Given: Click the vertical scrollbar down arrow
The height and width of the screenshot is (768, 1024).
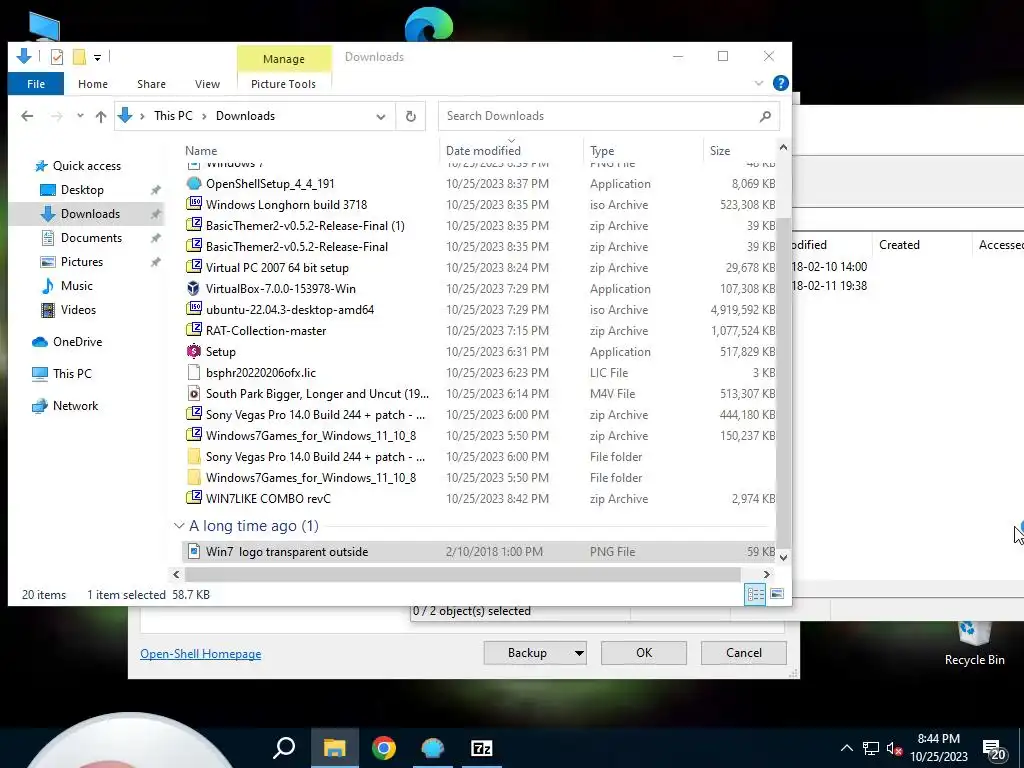Looking at the screenshot, I should coord(784,557).
